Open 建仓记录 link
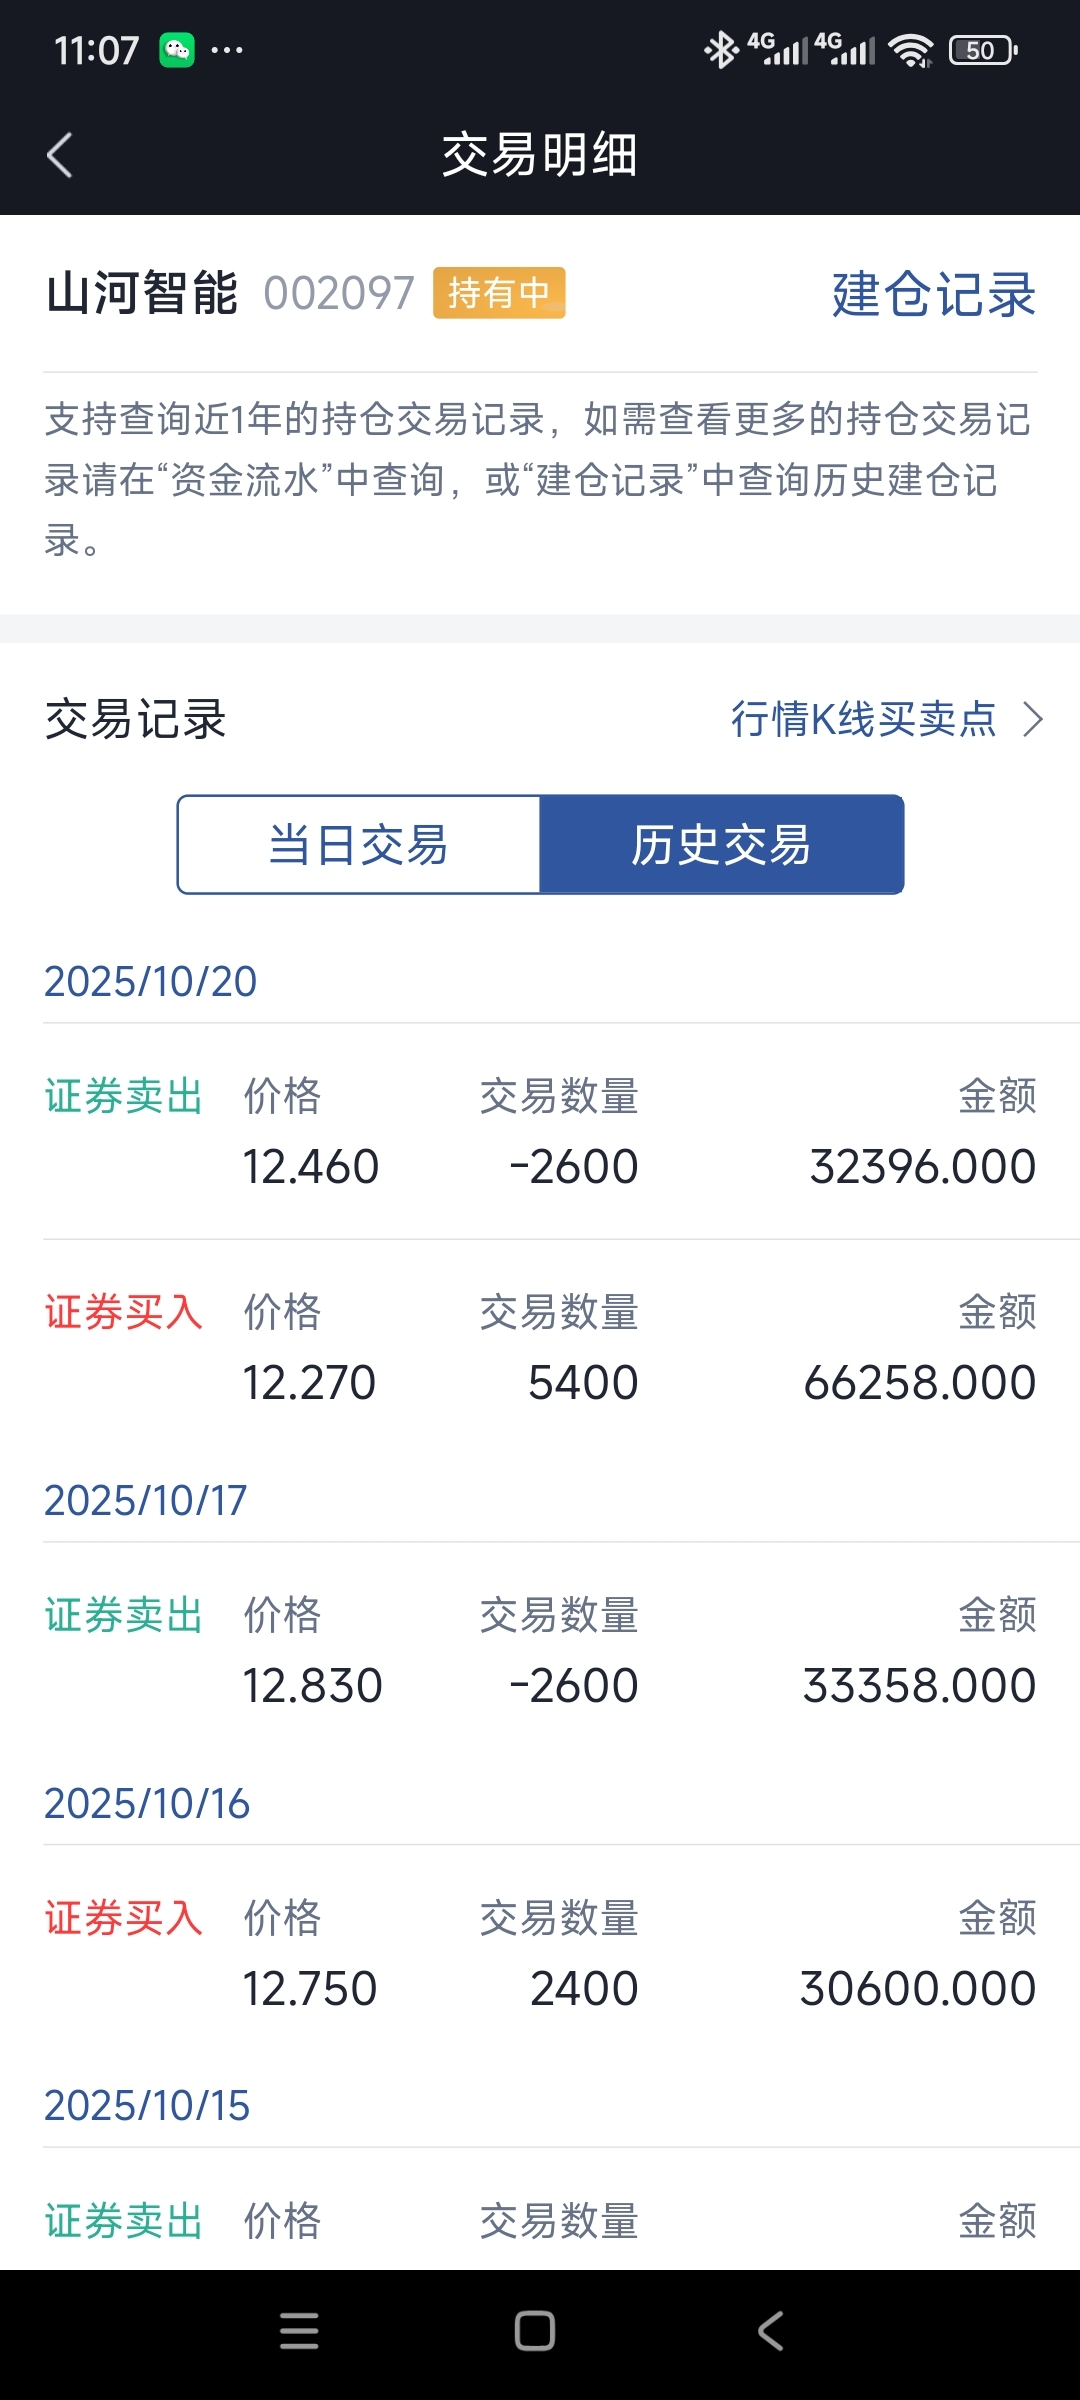This screenshot has height=2400, width=1080. pos(933,294)
